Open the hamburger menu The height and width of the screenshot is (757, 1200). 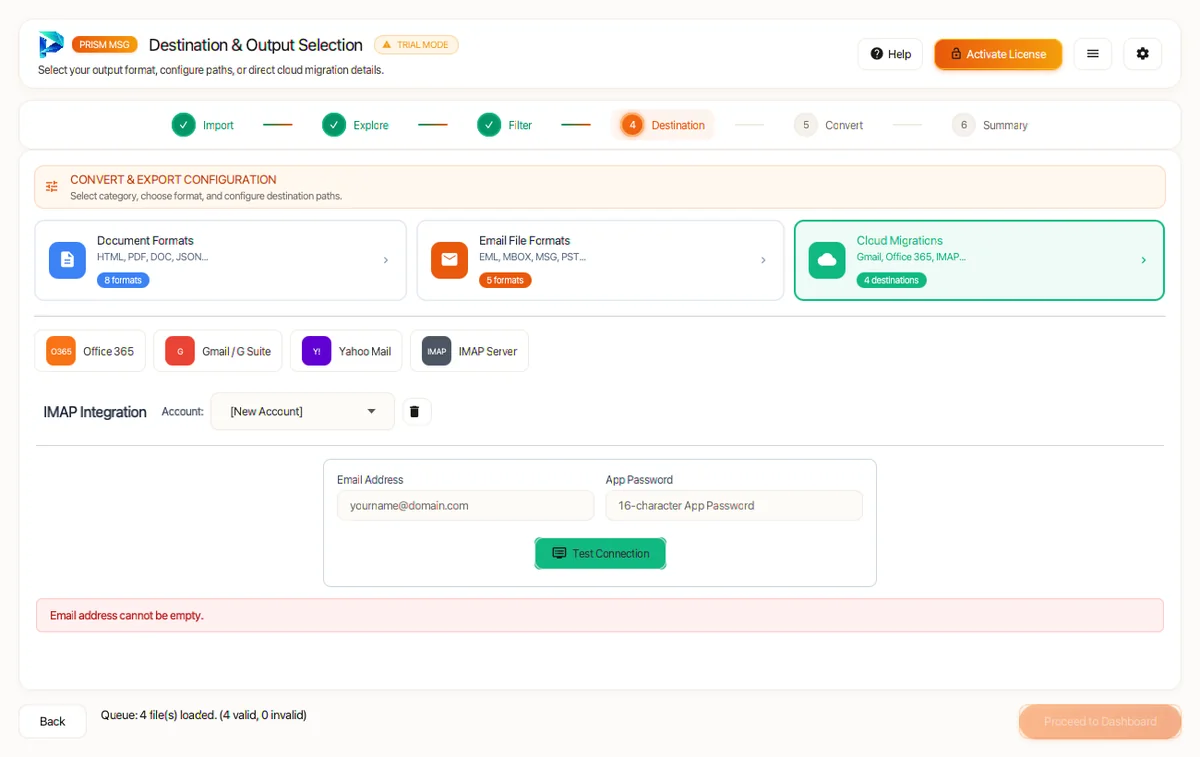1093,54
